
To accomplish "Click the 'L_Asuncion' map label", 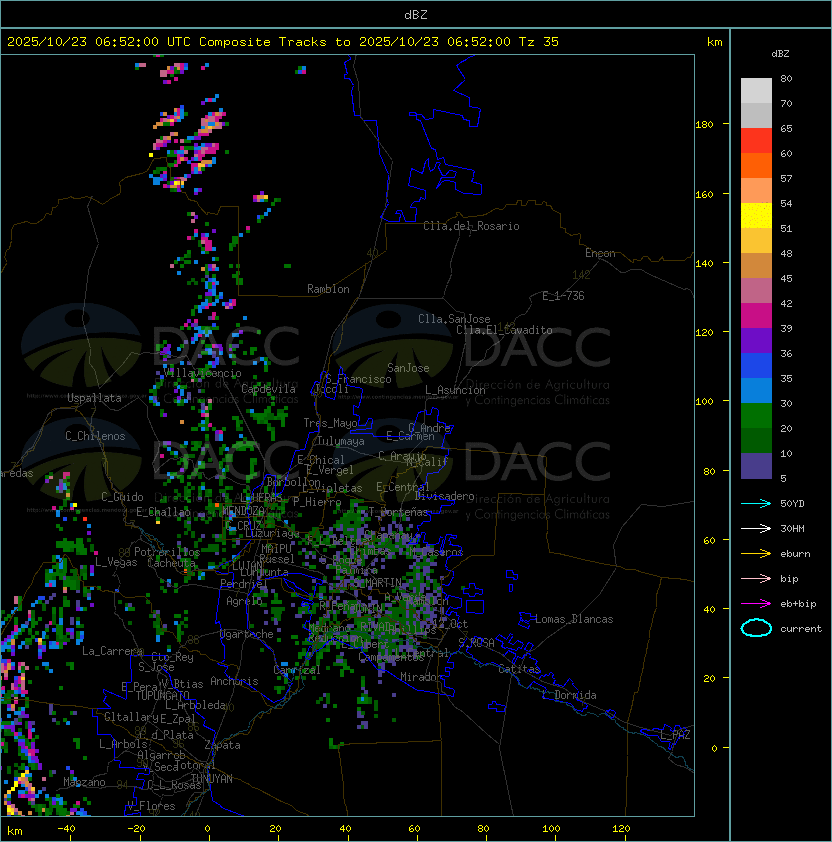I will pos(455,390).
